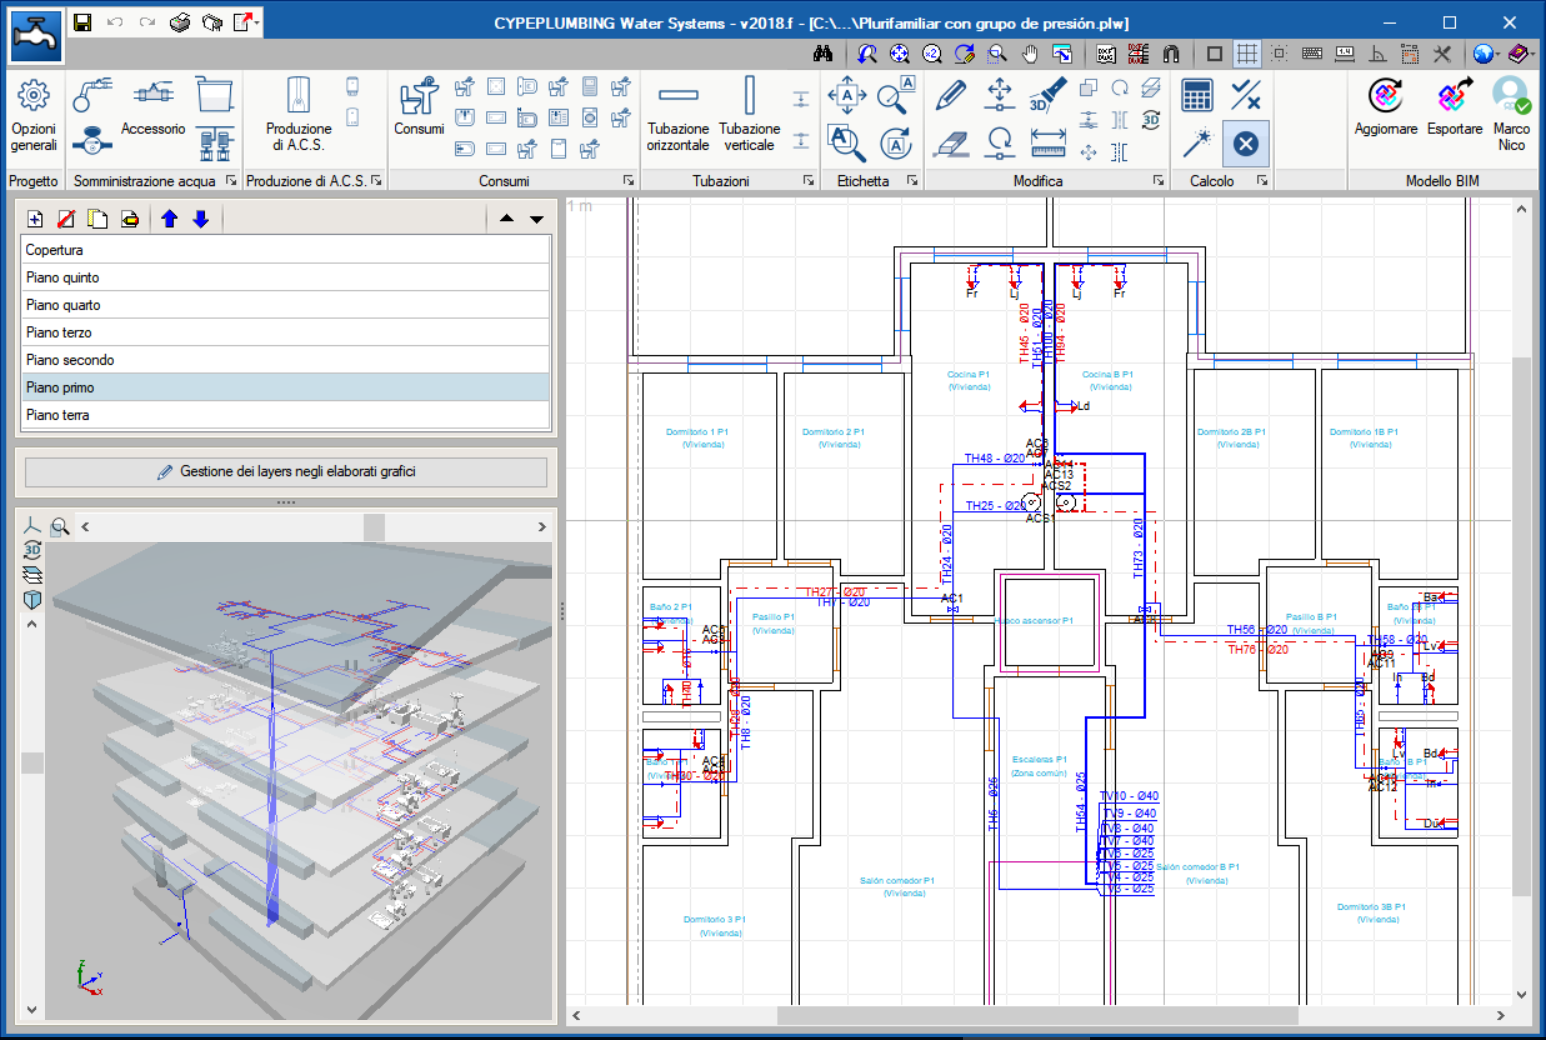The image size is (1546, 1040).
Task: Open Opzioni generali settings
Action: coord(34,116)
